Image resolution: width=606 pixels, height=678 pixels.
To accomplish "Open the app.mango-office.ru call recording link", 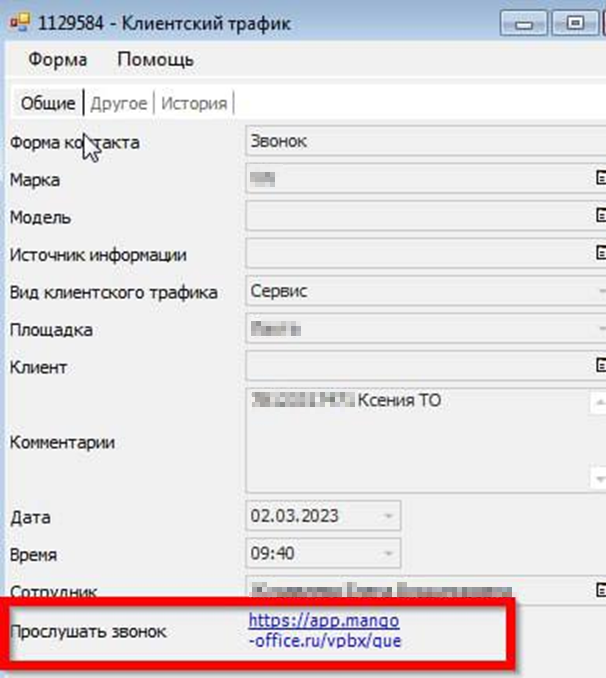I will tap(324, 630).
